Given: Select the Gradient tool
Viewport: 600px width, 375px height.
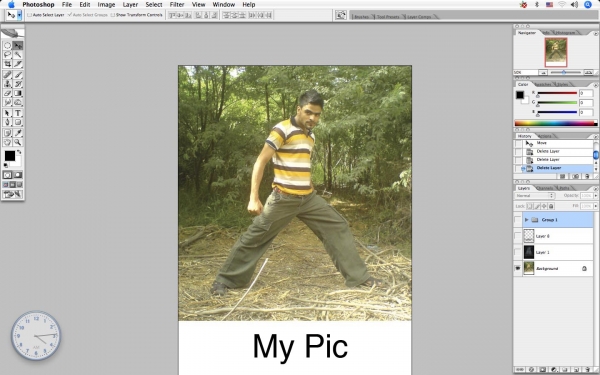Looking at the screenshot, I should (x=18, y=93).
